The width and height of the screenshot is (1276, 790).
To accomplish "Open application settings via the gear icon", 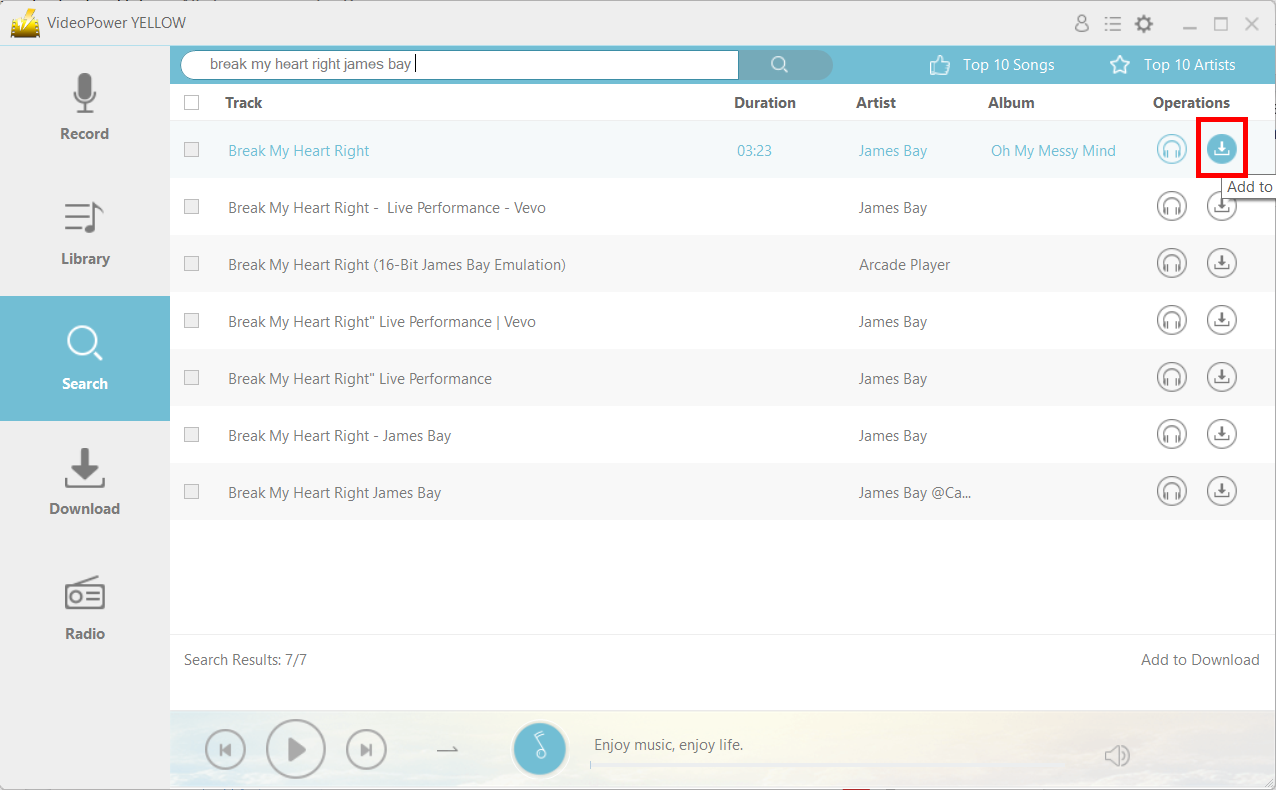I will (1143, 23).
